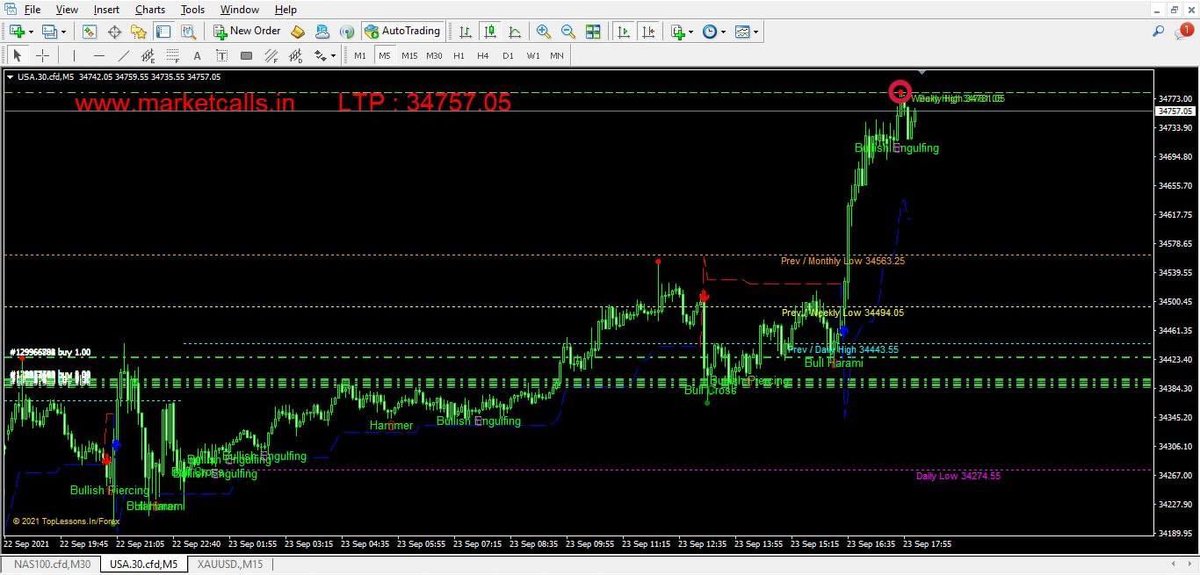Viewport: 1200px width, 575px height.
Task: Select the trendline drawing tool
Action: point(123,55)
